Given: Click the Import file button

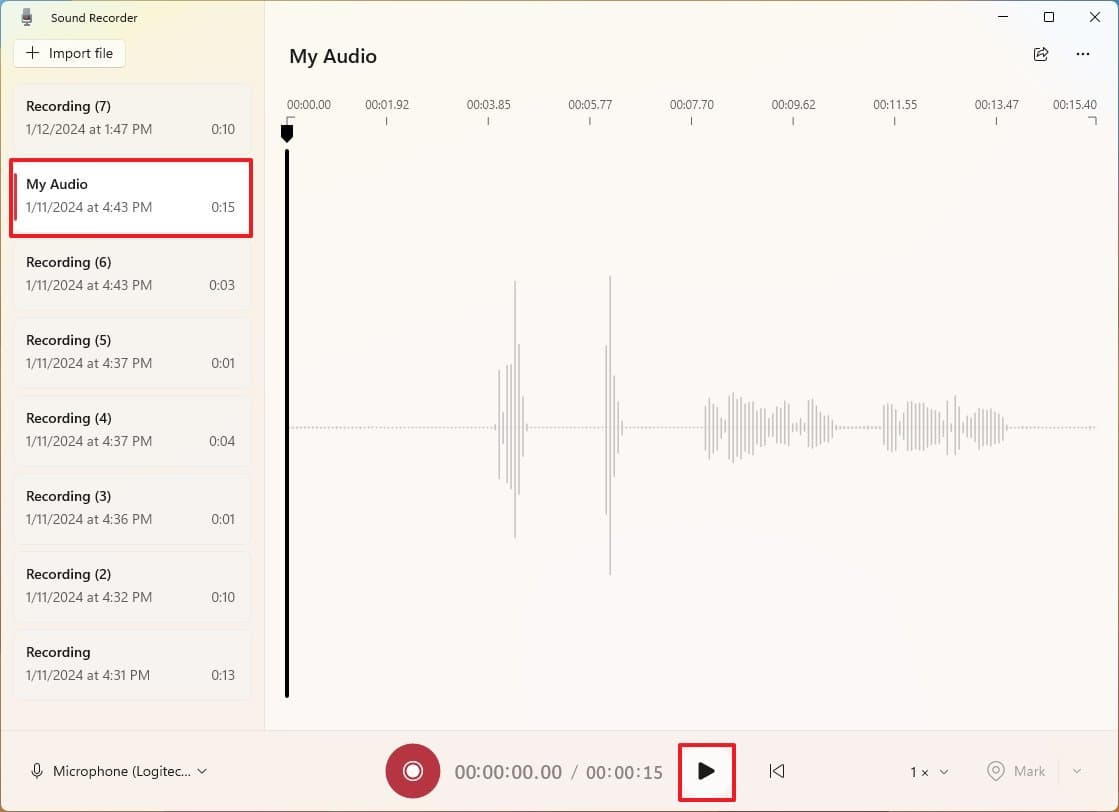Looking at the screenshot, I should pos(70,53).
